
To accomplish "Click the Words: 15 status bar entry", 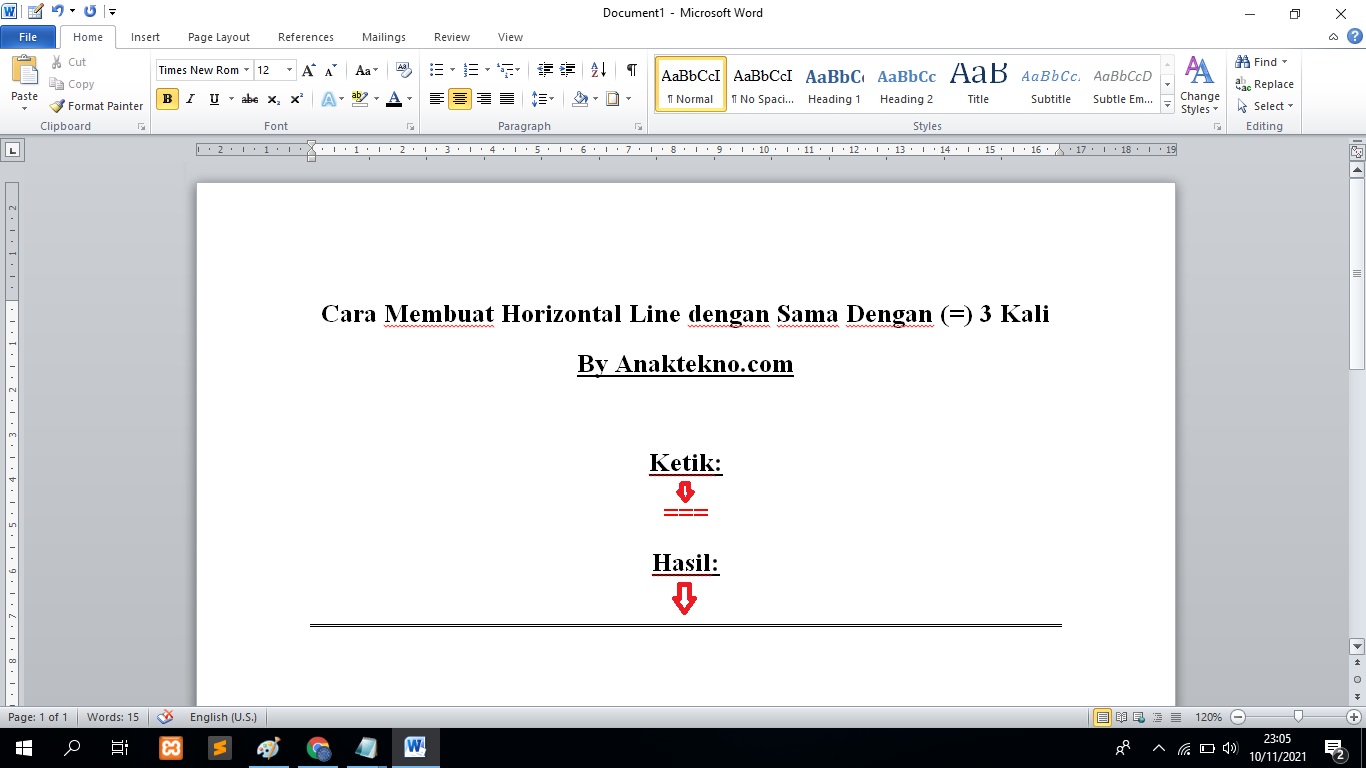I will [113, 717].
